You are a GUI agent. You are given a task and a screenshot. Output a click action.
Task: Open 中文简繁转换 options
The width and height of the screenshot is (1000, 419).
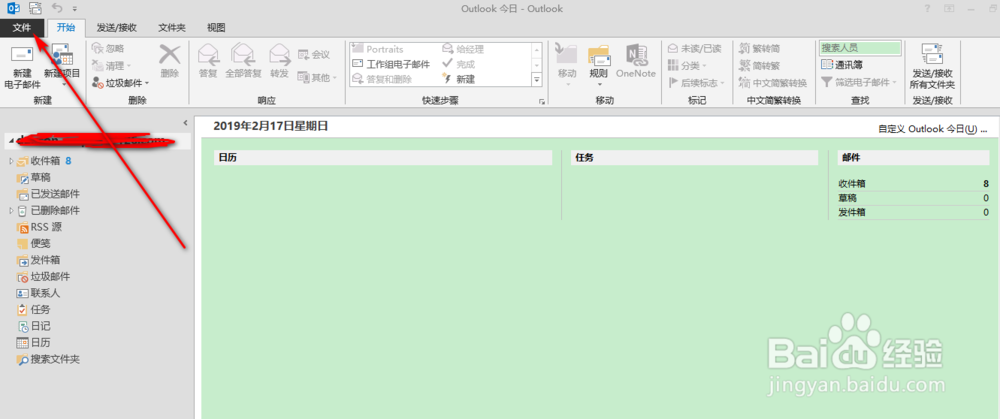tap(773, 82)
